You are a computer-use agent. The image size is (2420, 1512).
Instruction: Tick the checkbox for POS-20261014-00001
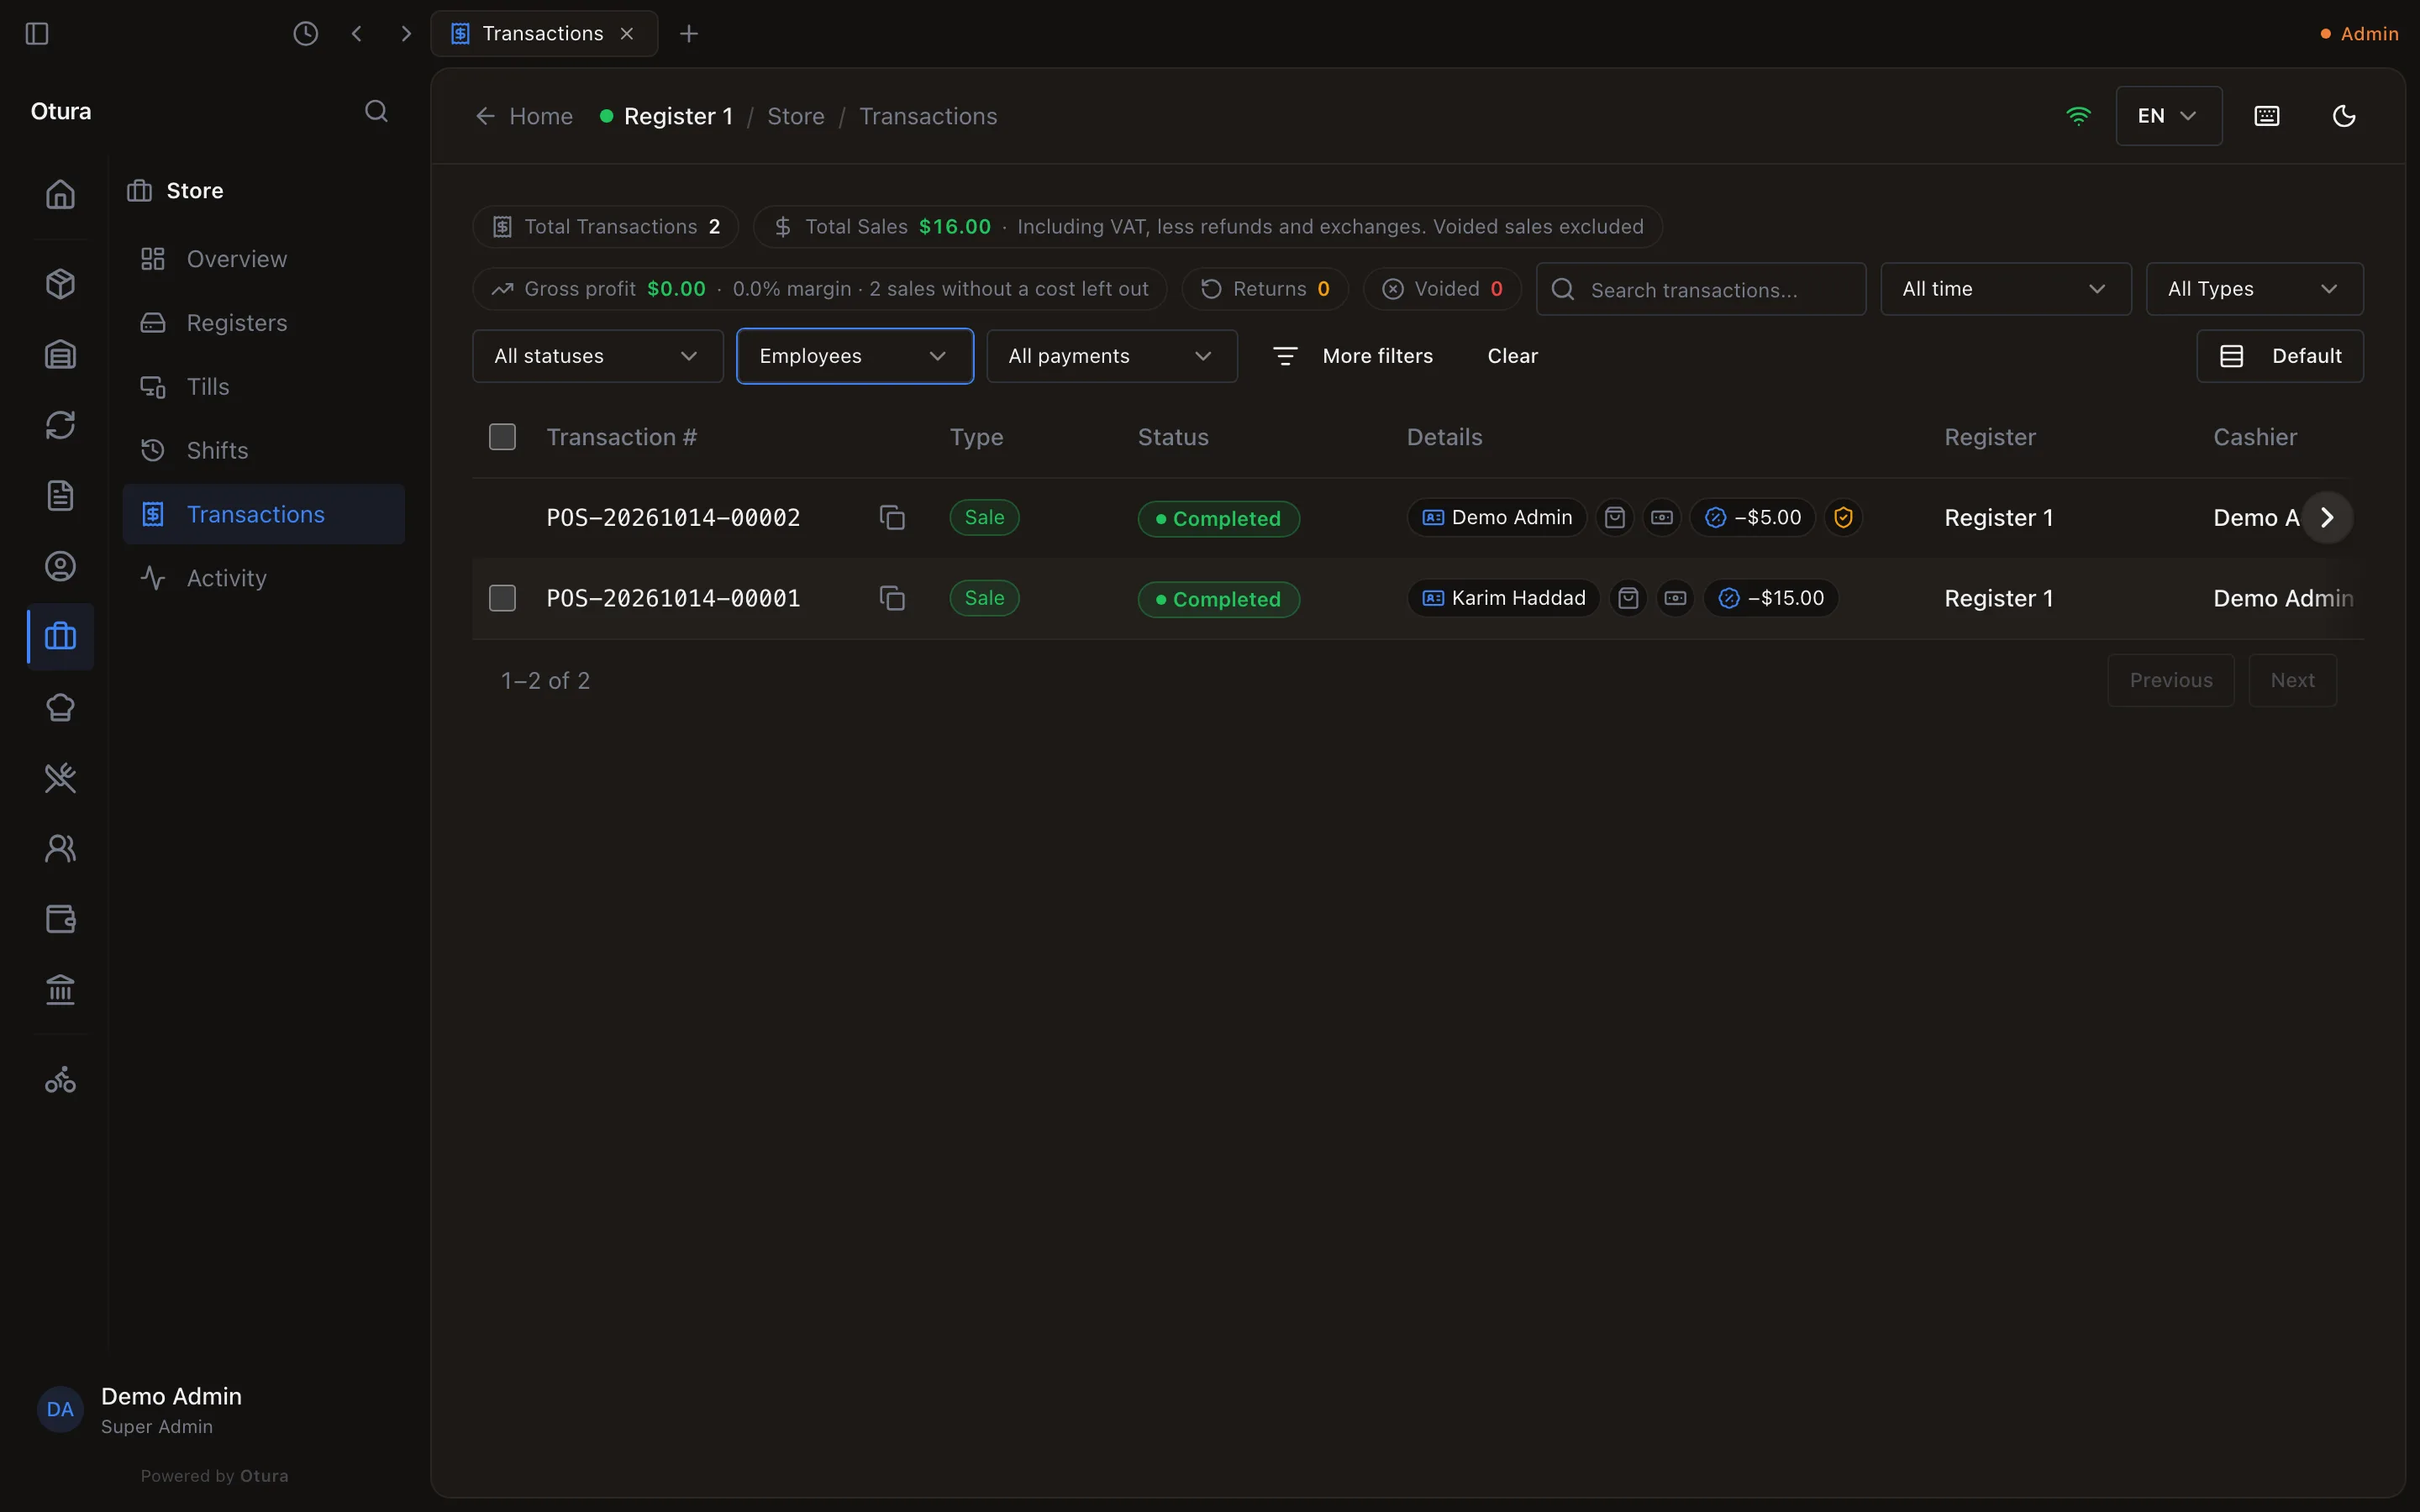502,598
